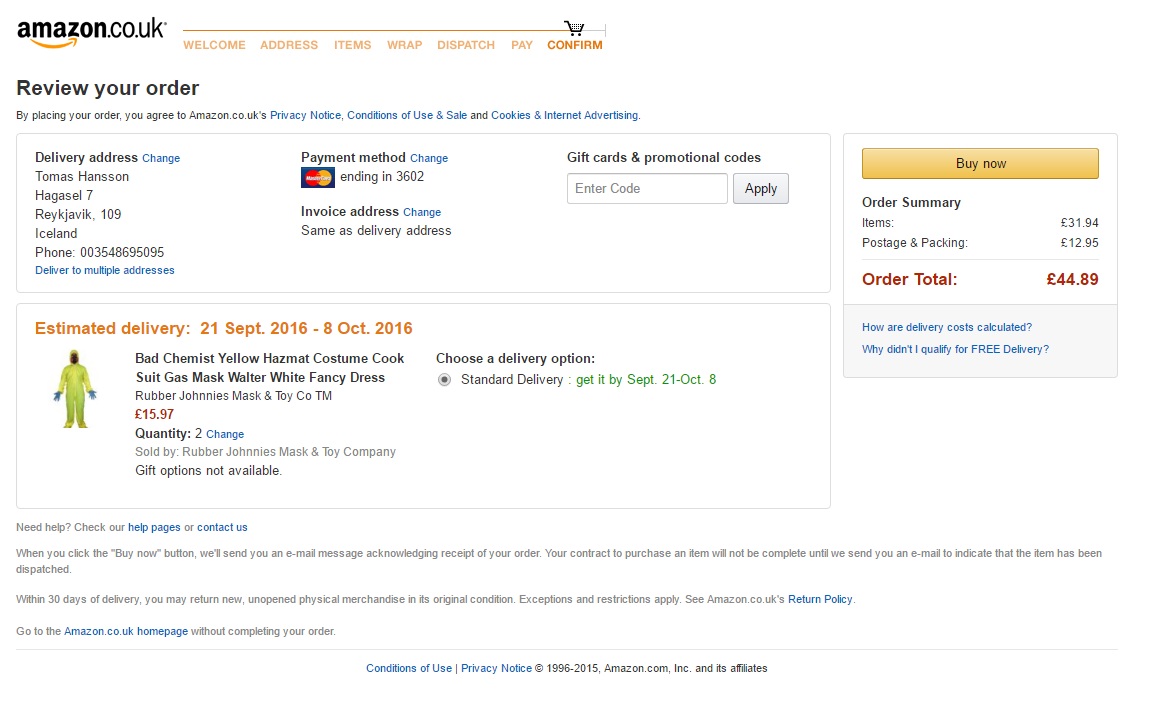Go to the ADDRESS checkout step
This screenshot has height=711, width=1161.
(289, 45)
